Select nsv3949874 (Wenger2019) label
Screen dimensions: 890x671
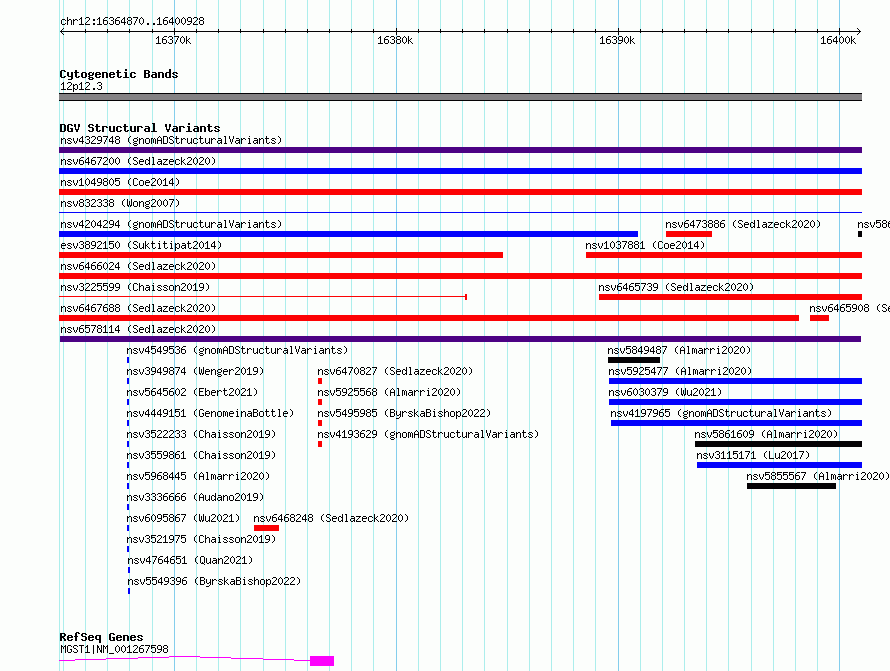[195, 371]
